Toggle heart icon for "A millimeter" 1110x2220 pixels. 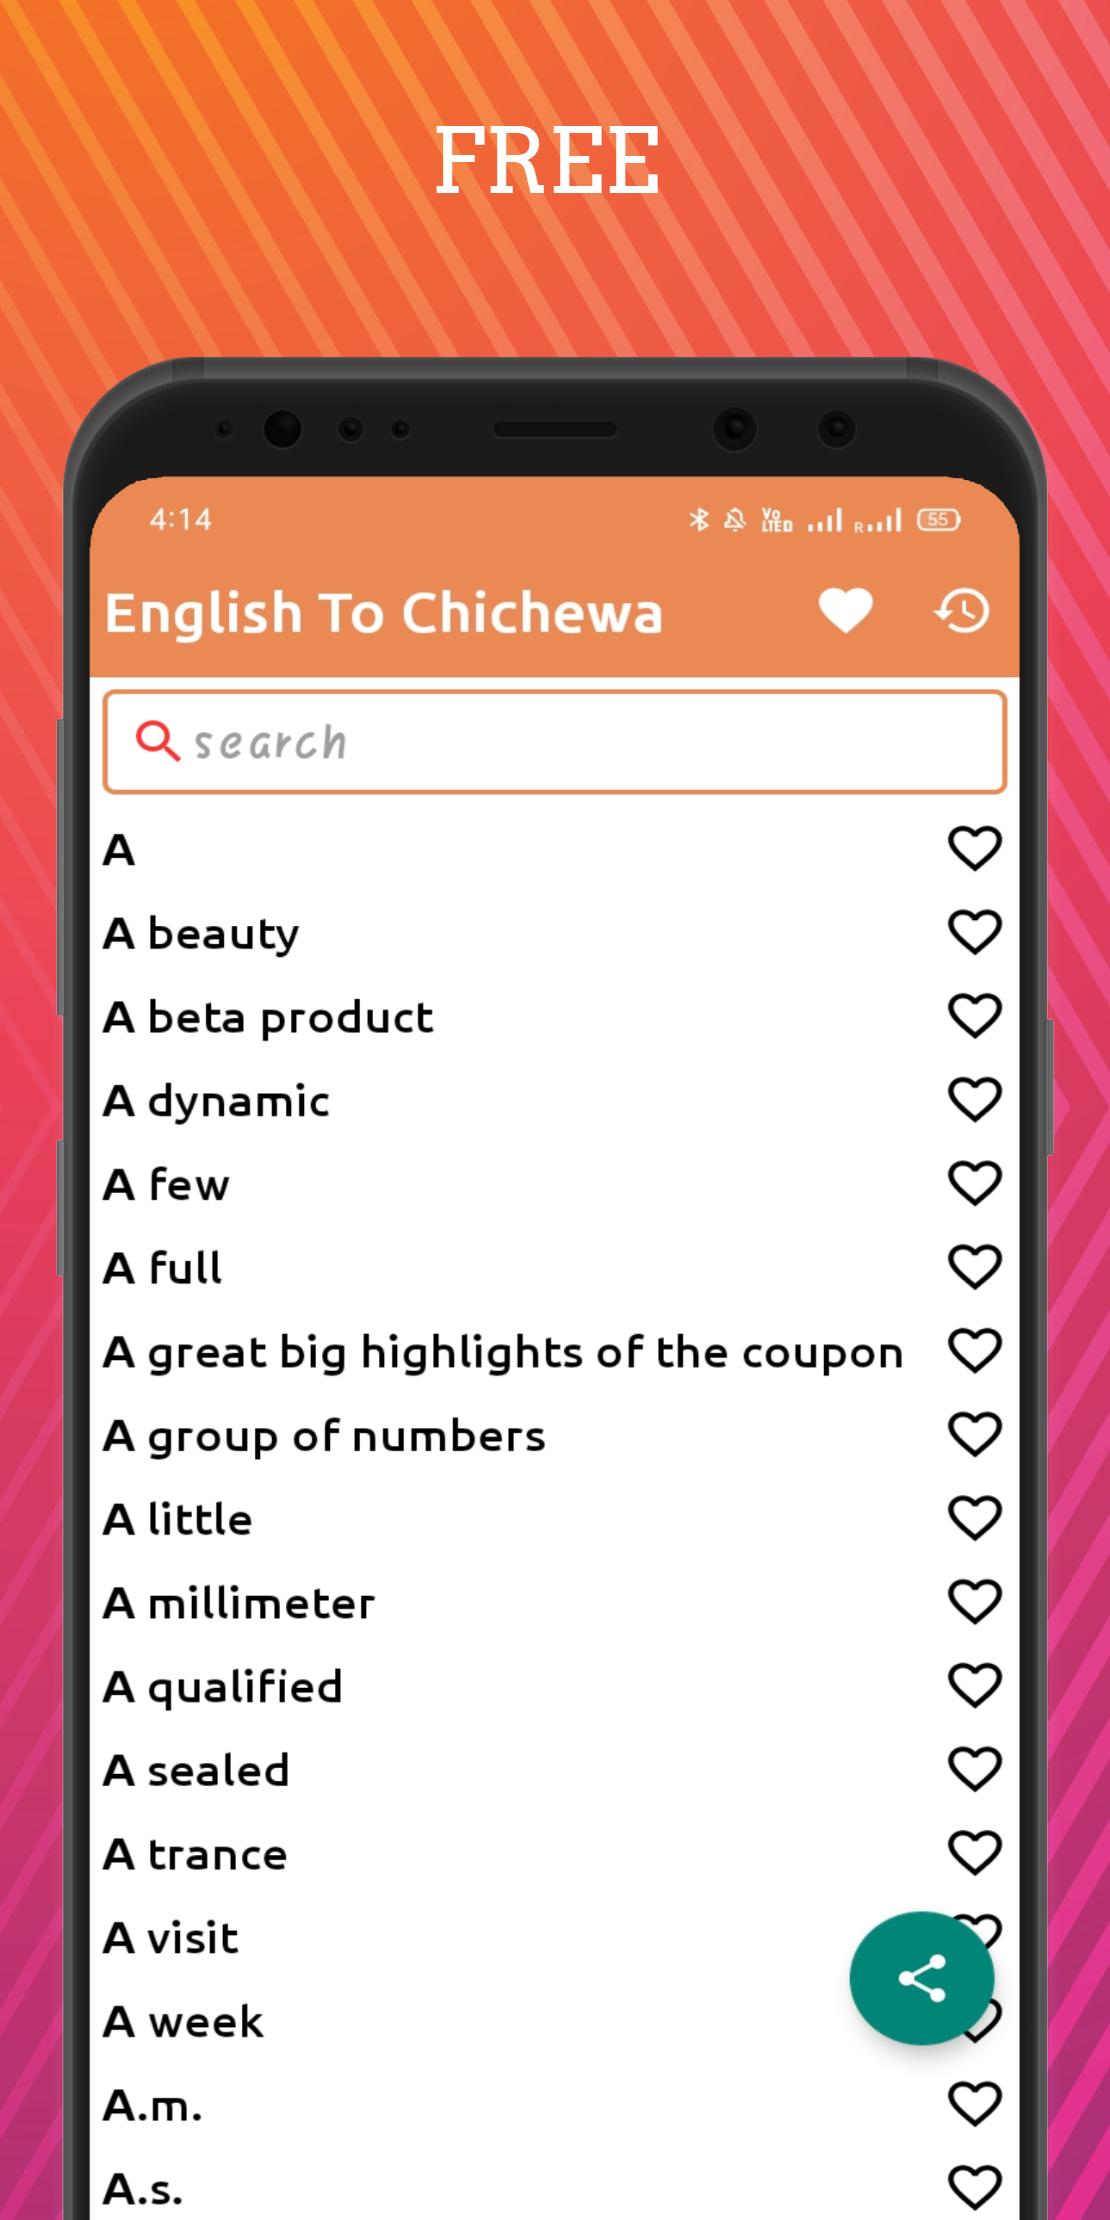click(x=974, y=1603)
